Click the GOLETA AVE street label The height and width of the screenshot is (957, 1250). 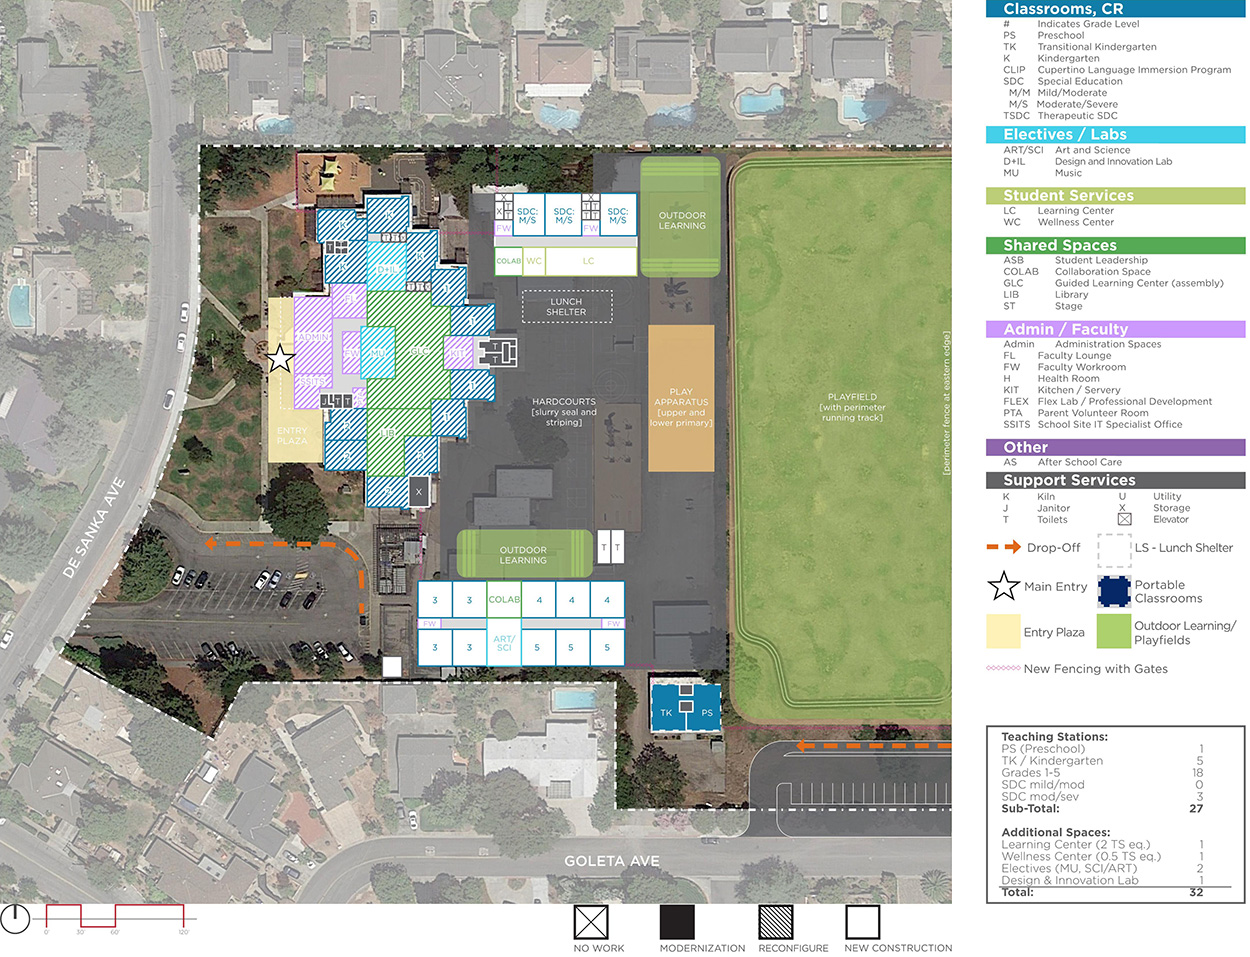click(x=612, y=860)
